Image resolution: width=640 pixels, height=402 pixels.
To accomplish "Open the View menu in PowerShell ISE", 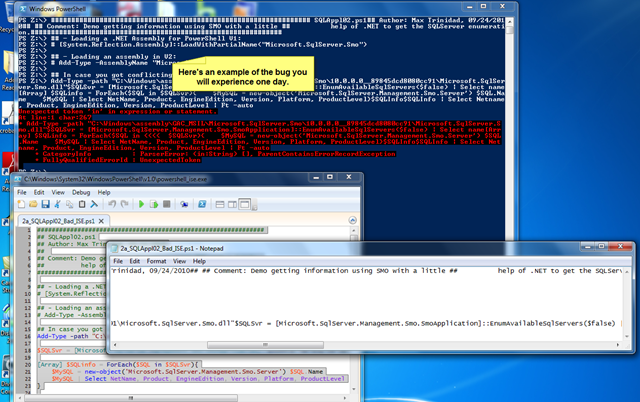I will [58, 192].
